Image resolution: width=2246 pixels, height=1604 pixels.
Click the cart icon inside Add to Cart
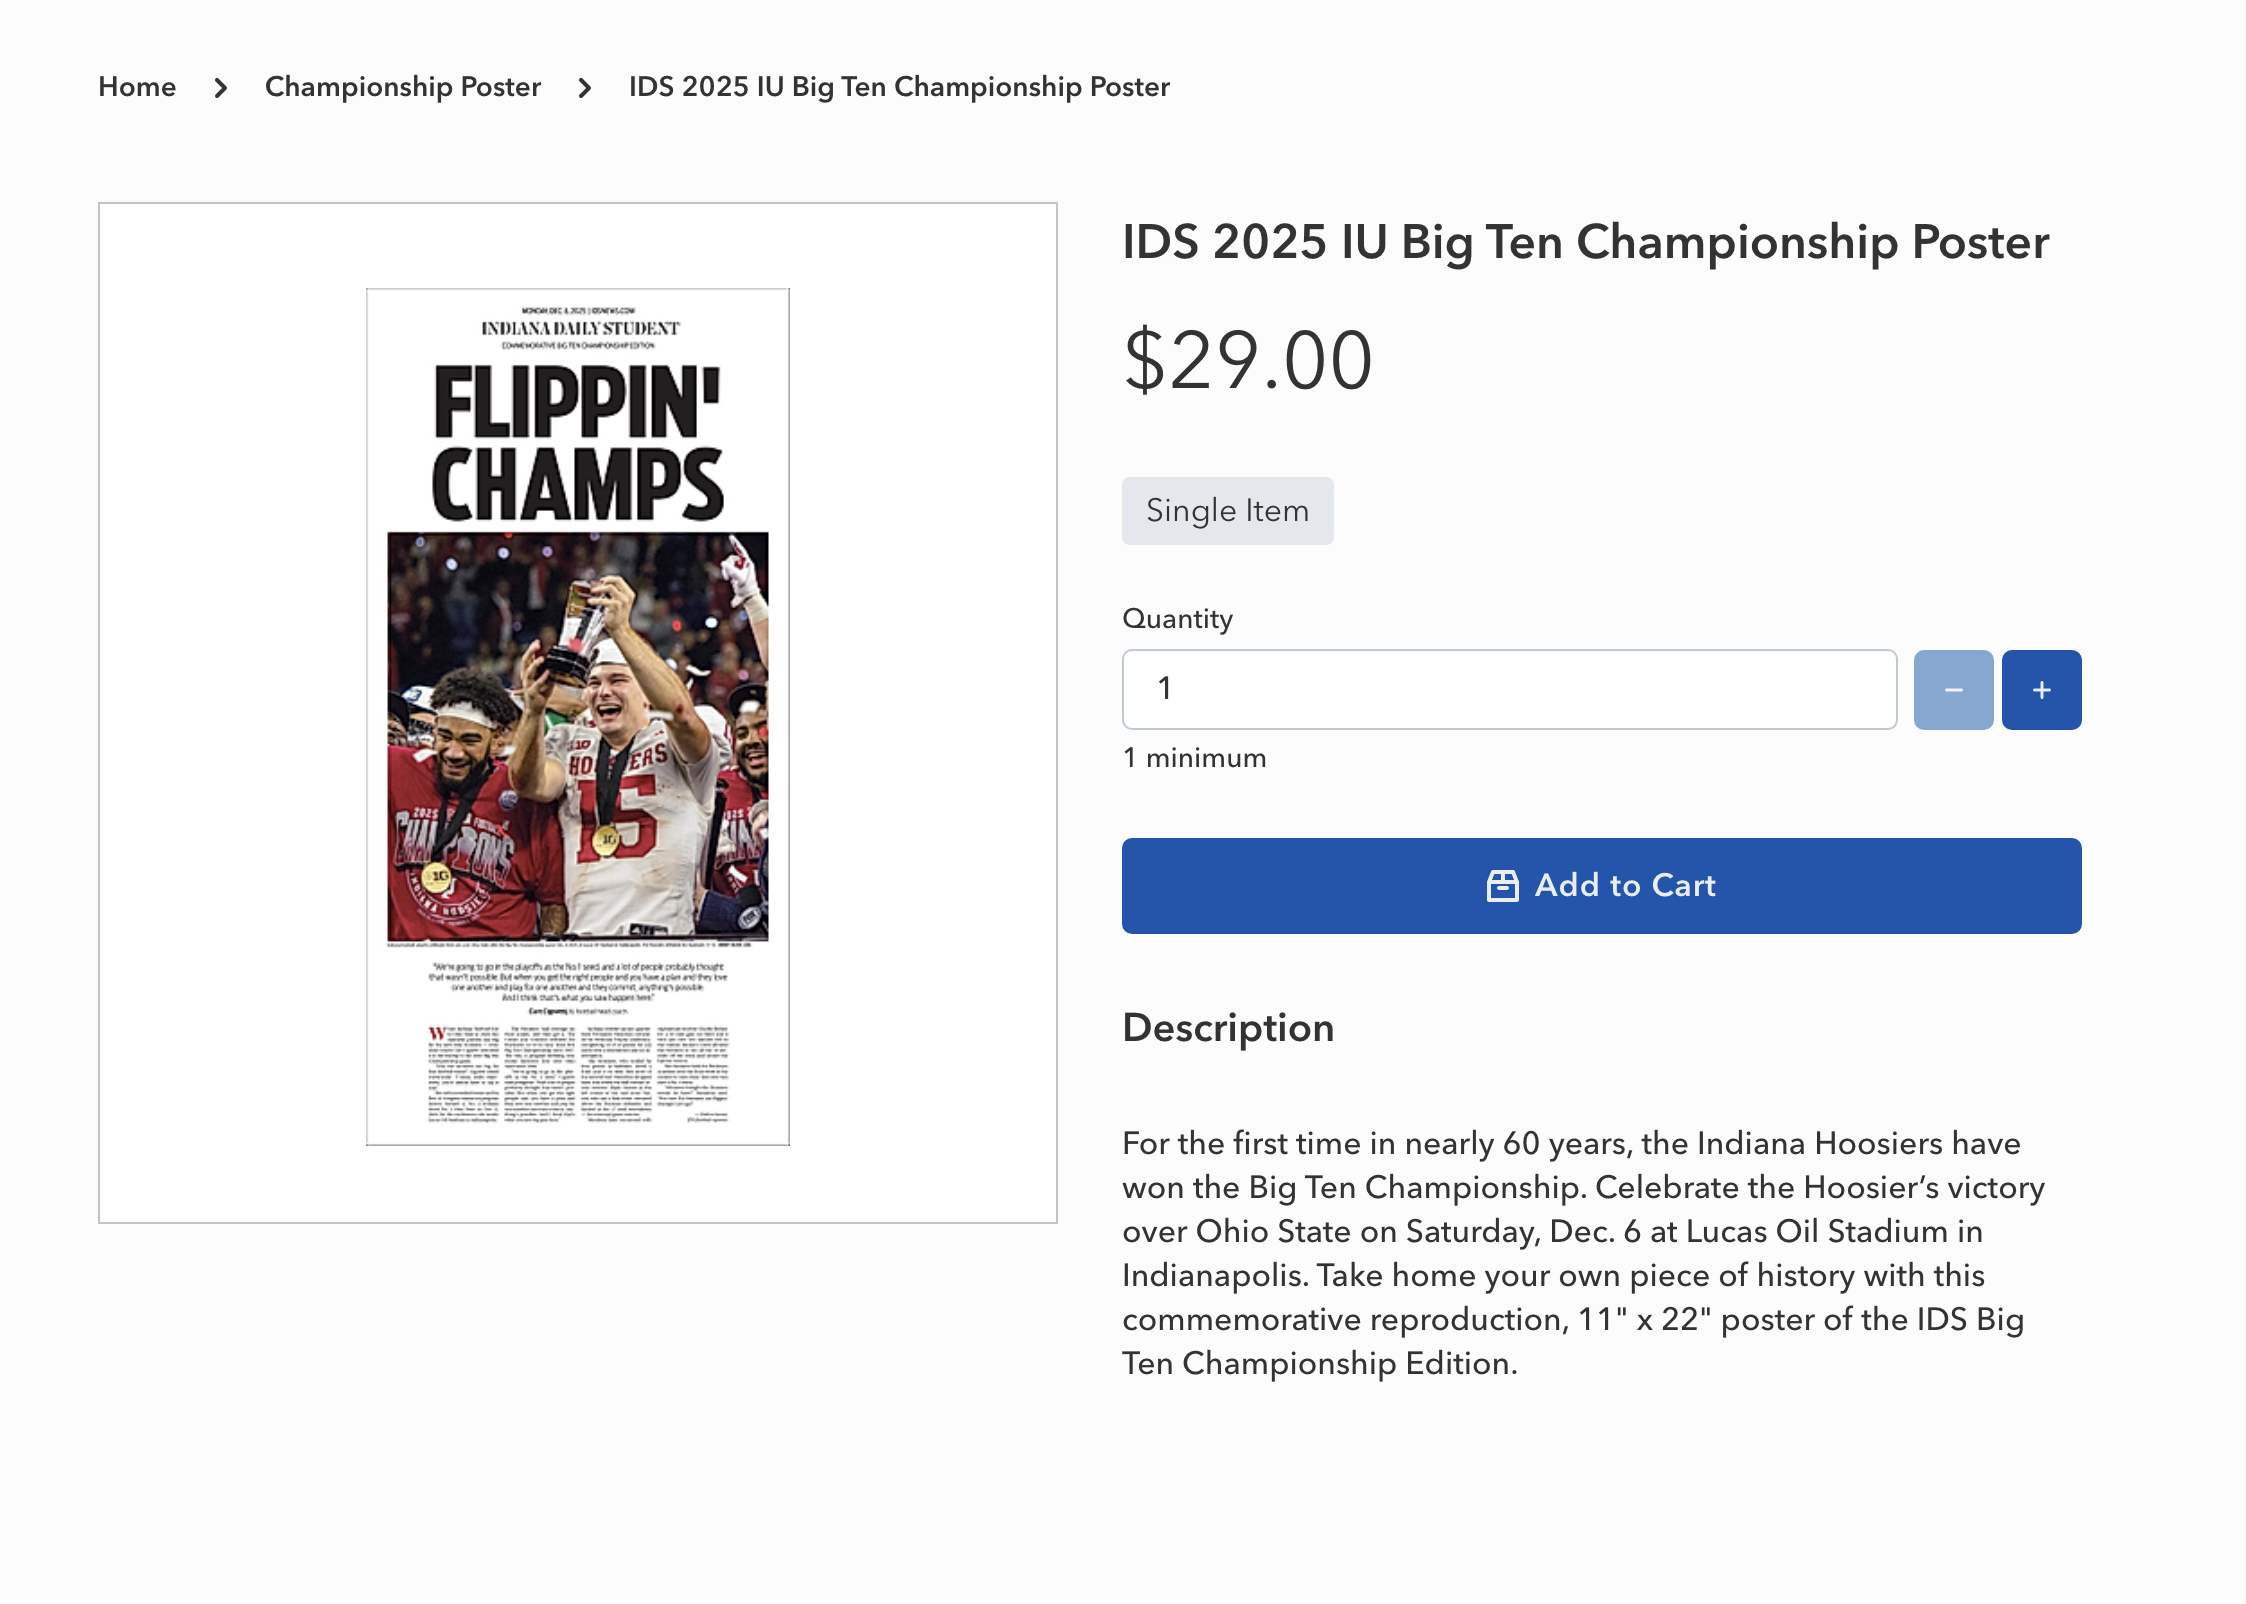click(x=1502, y=886)
